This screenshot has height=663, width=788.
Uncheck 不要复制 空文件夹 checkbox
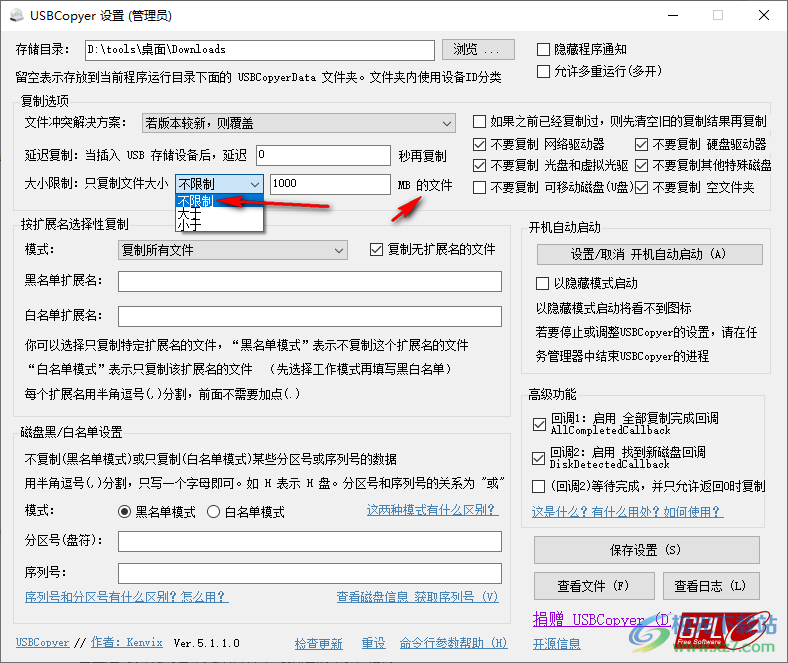tap(641, 187)
